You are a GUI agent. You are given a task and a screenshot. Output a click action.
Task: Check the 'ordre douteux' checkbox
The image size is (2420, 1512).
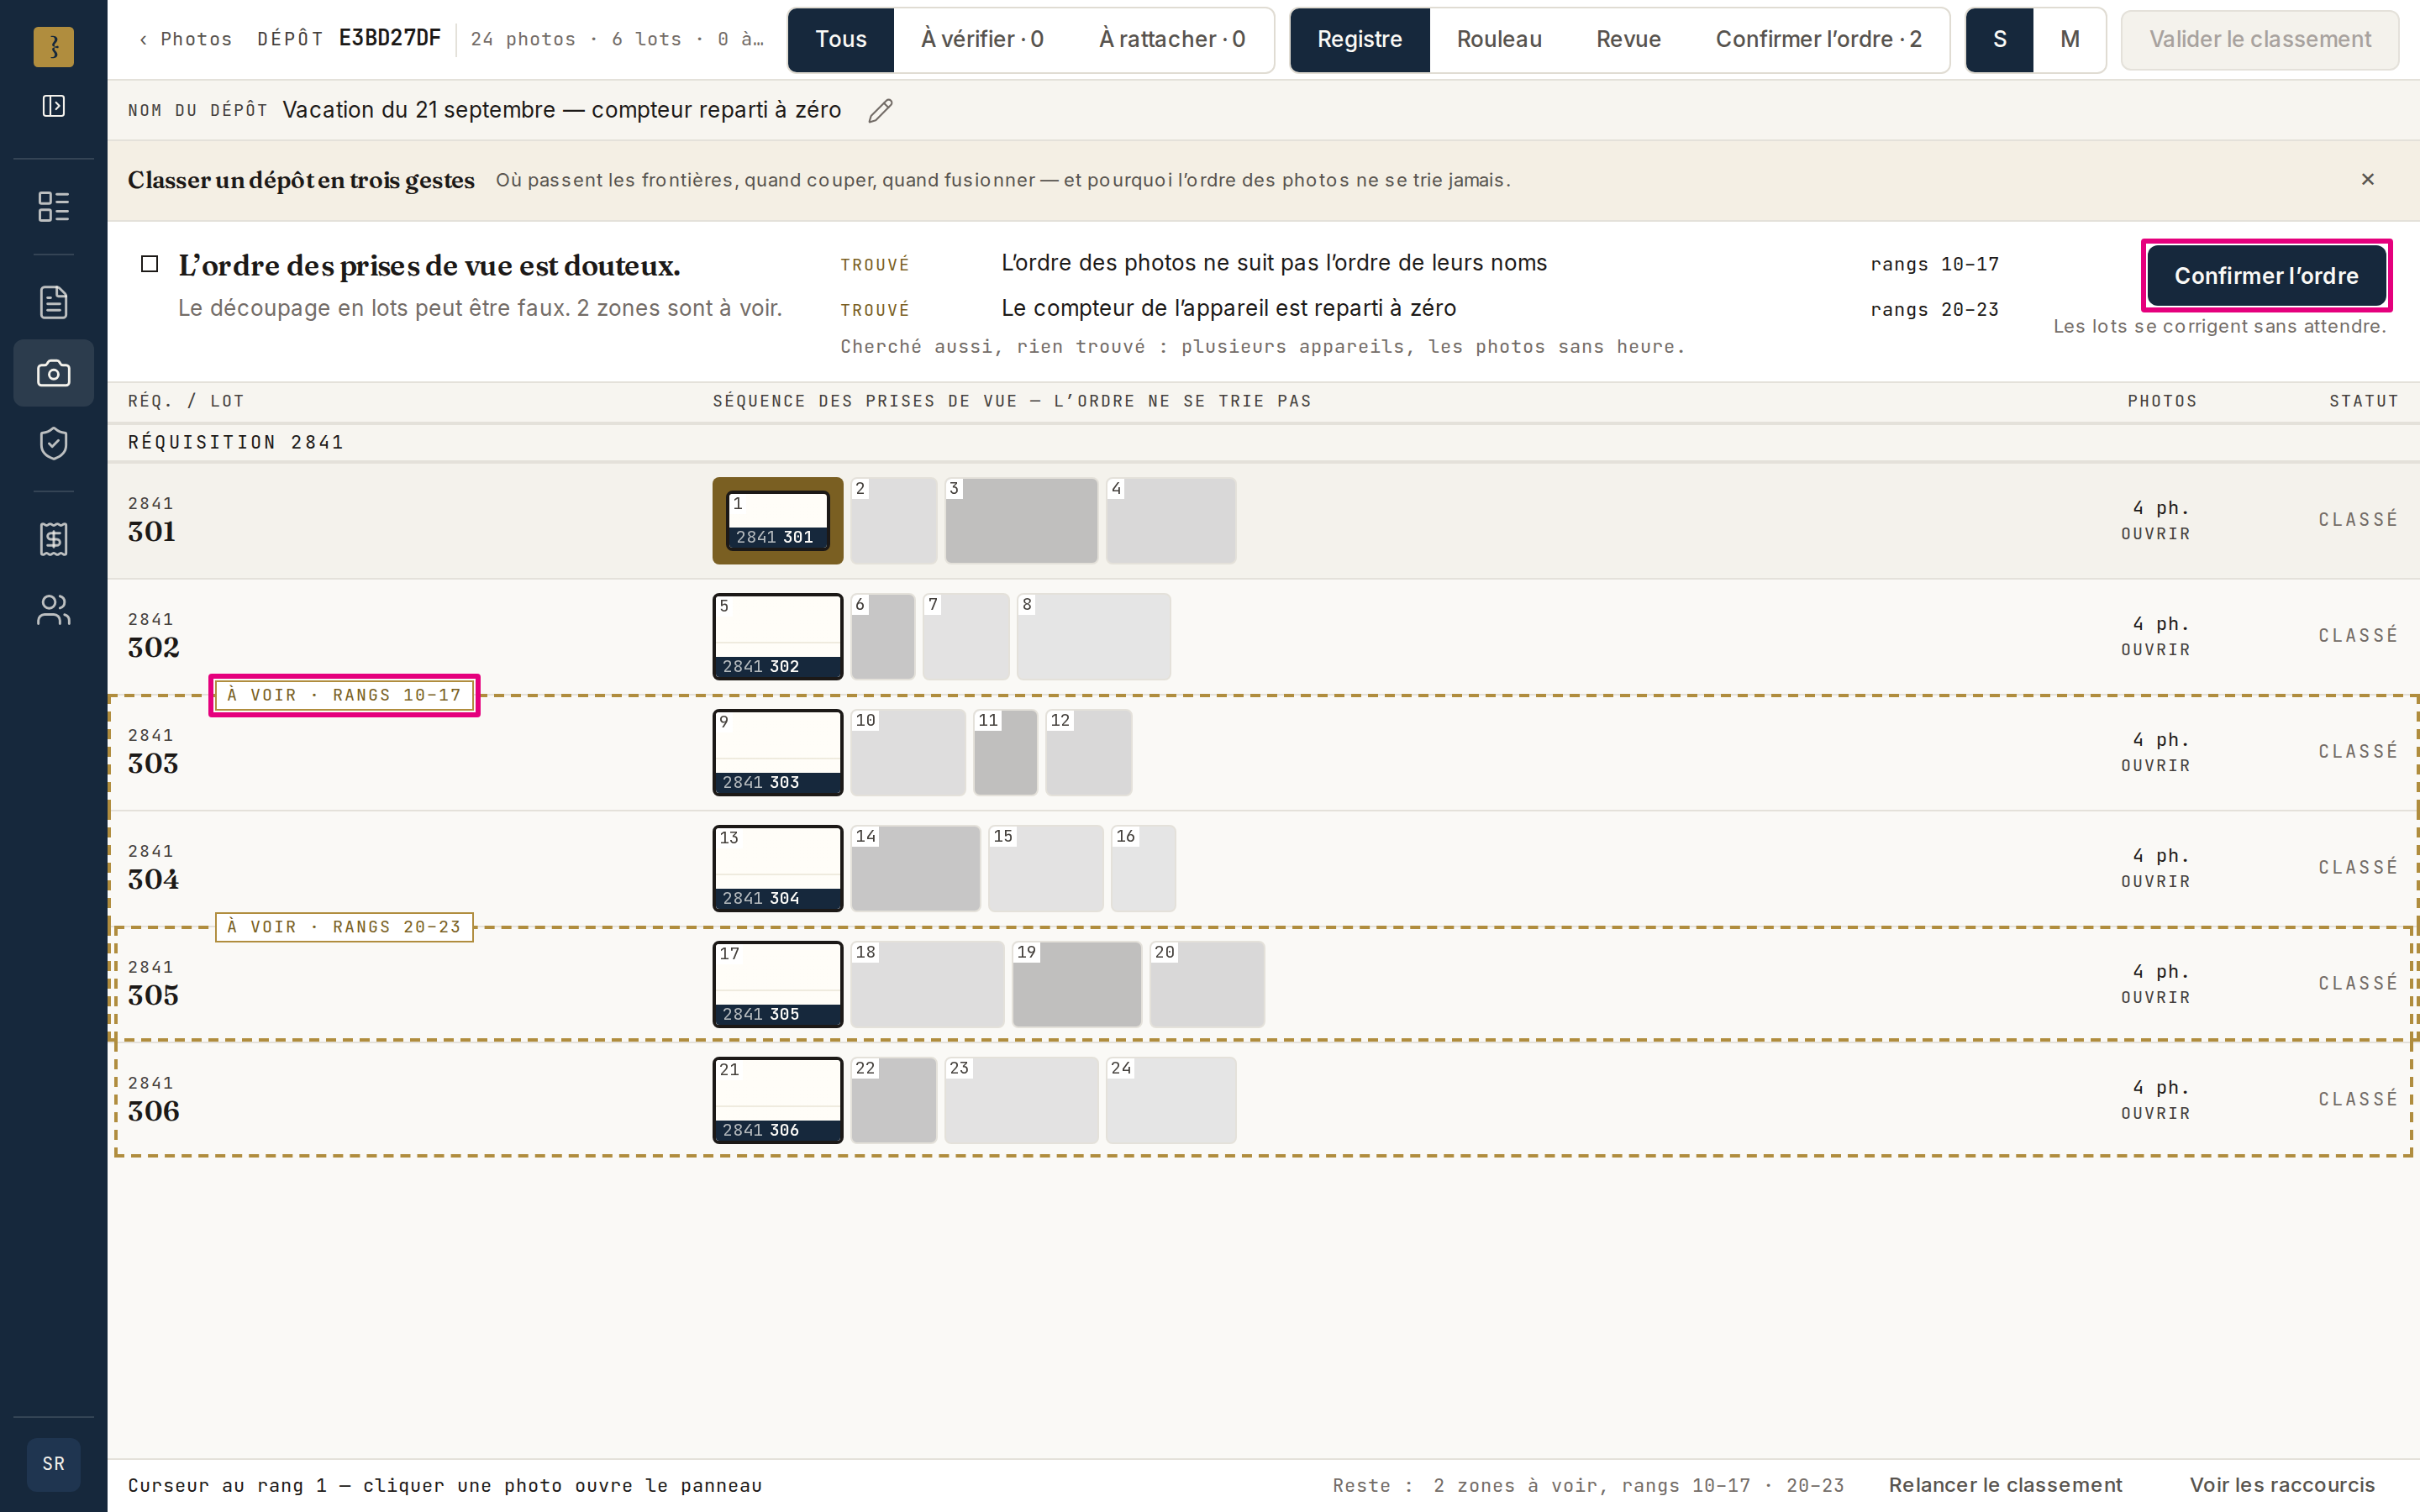point(150,264)
